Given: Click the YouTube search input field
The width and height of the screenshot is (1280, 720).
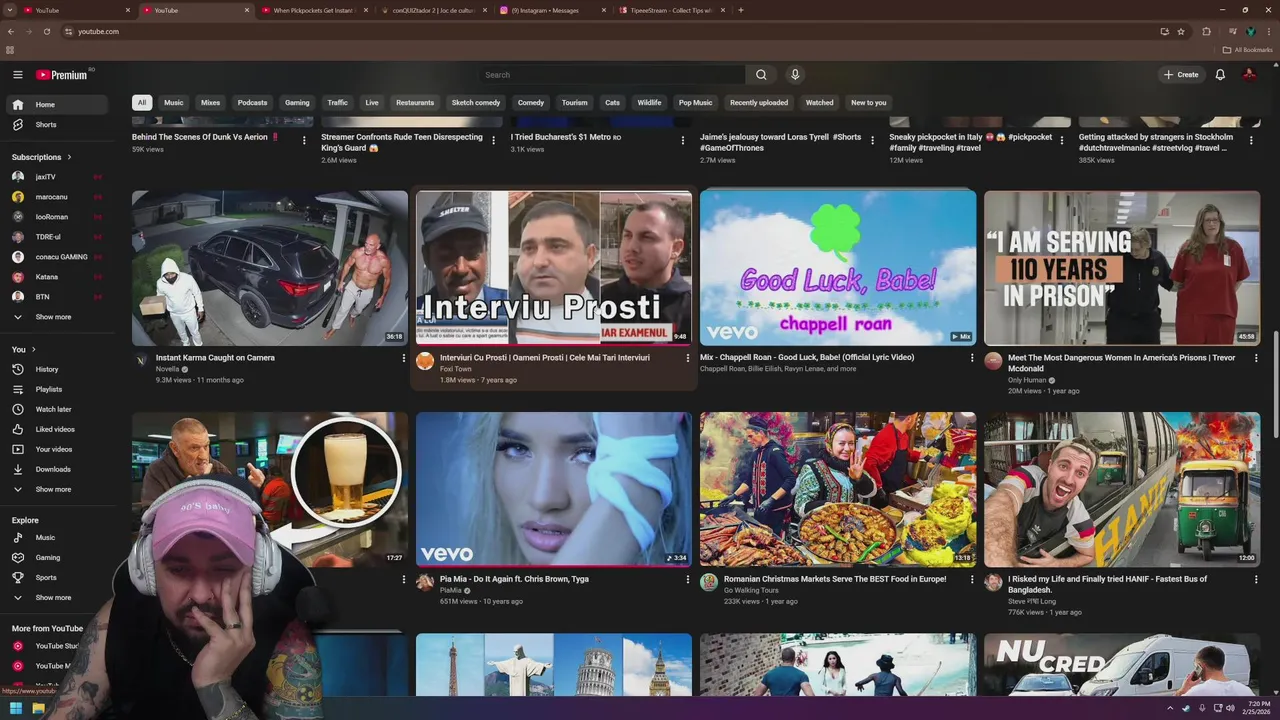Looking at the screenshot, I should point(612,75).
